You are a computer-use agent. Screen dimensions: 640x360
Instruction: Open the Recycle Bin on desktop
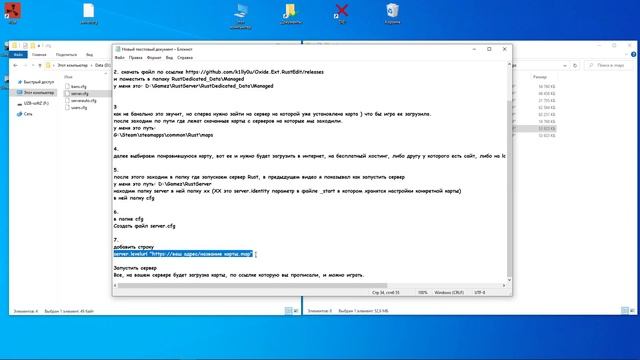(x=392, y=13)
